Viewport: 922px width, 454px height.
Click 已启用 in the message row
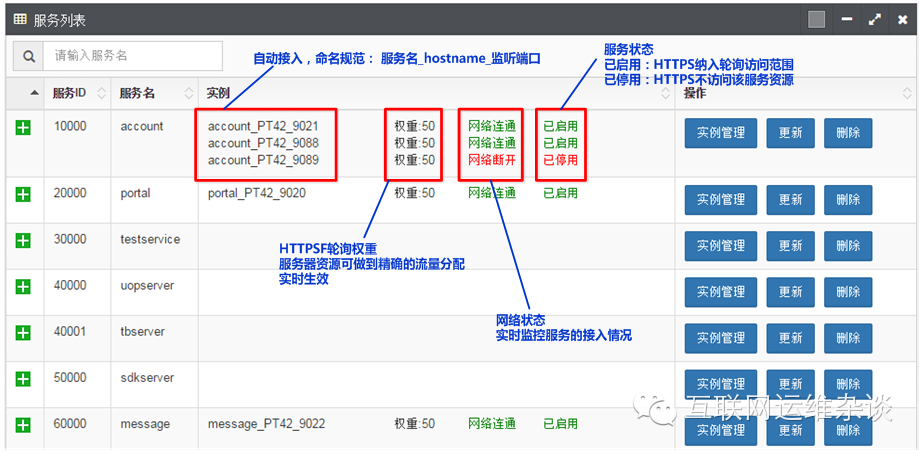pyautogui.click(x=560, y=424)
